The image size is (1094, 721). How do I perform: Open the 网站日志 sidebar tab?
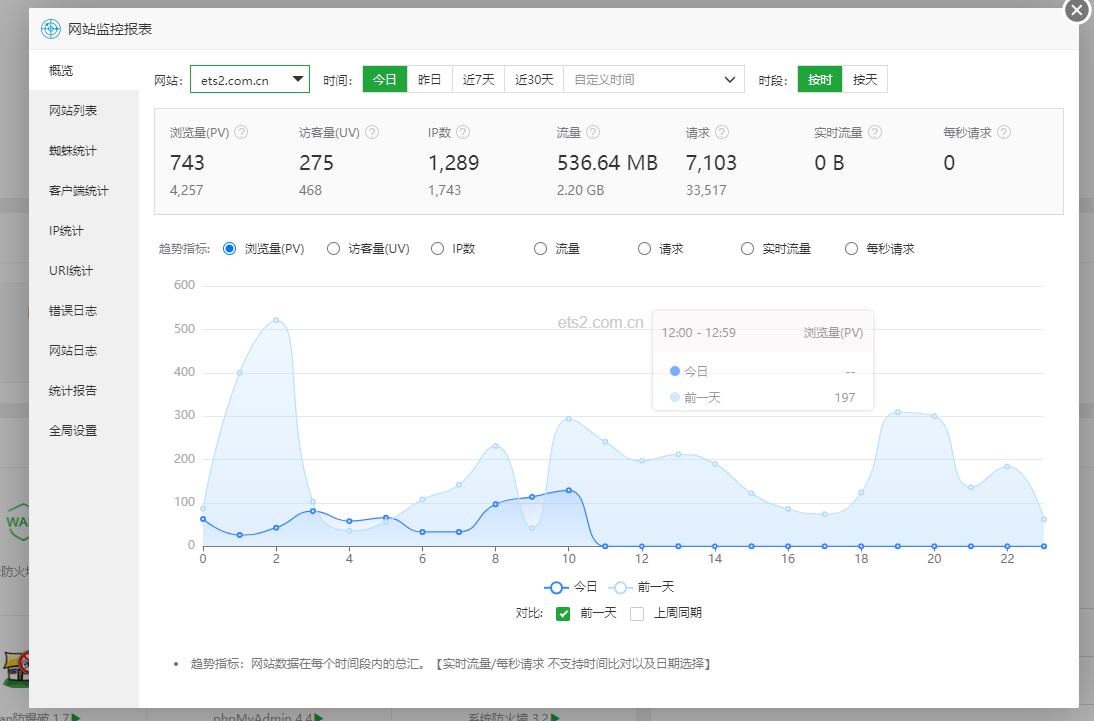(84, 350)
